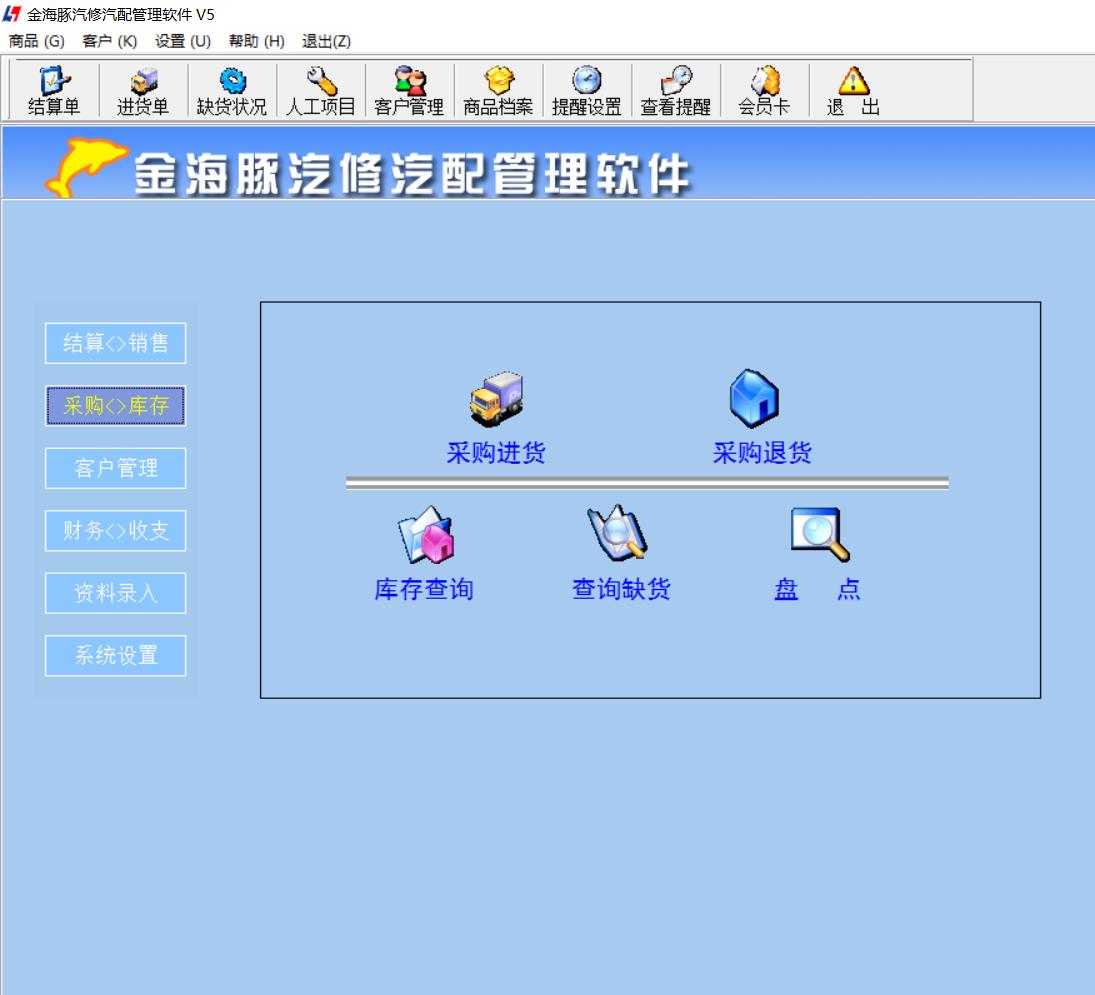1095x995 pixels.
Task: Select the 系统设置 sidebar button
Action: [x=115, y=656]
